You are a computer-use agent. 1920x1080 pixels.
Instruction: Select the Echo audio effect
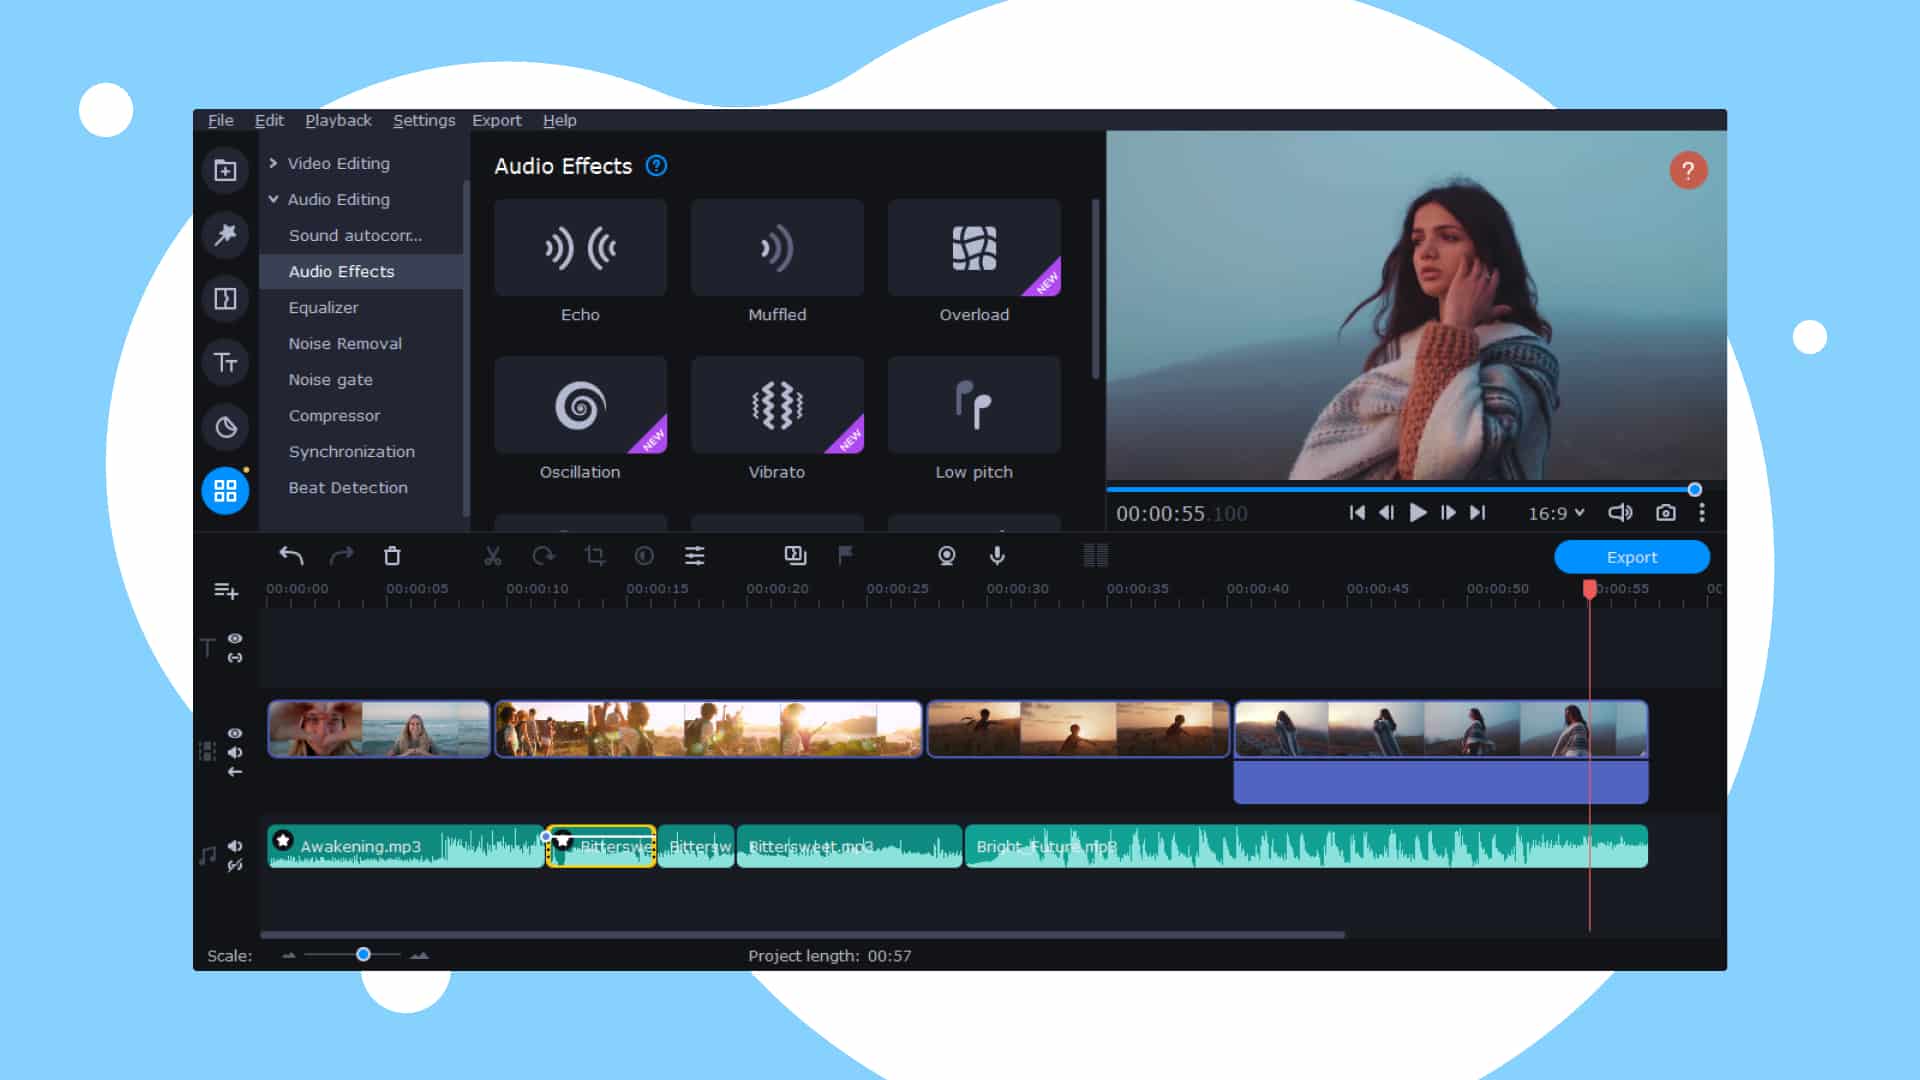(580, 248)
